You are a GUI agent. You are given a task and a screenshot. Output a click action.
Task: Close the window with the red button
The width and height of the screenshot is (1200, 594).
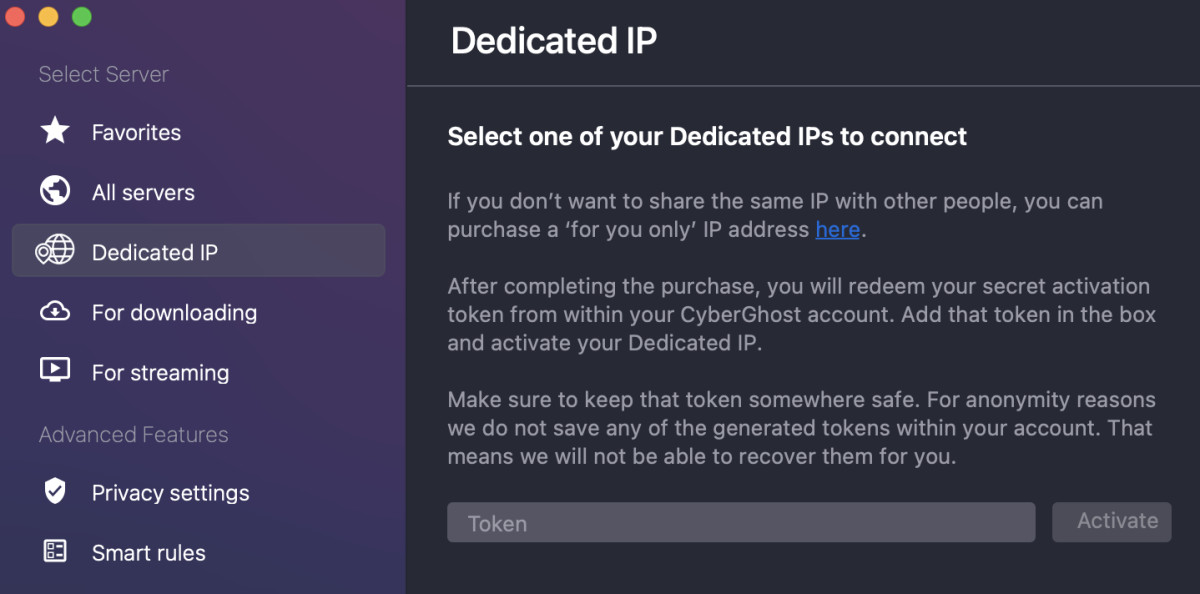14,17
